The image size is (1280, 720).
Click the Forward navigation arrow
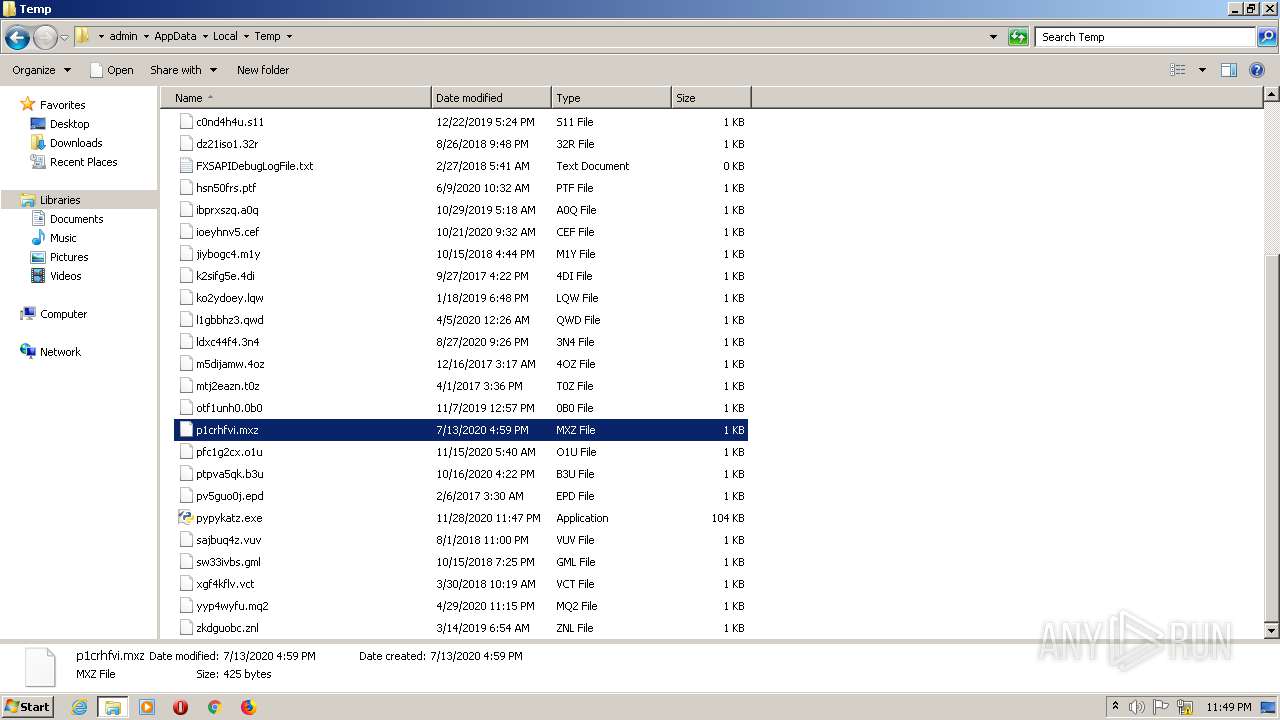(x=45, y=37)
